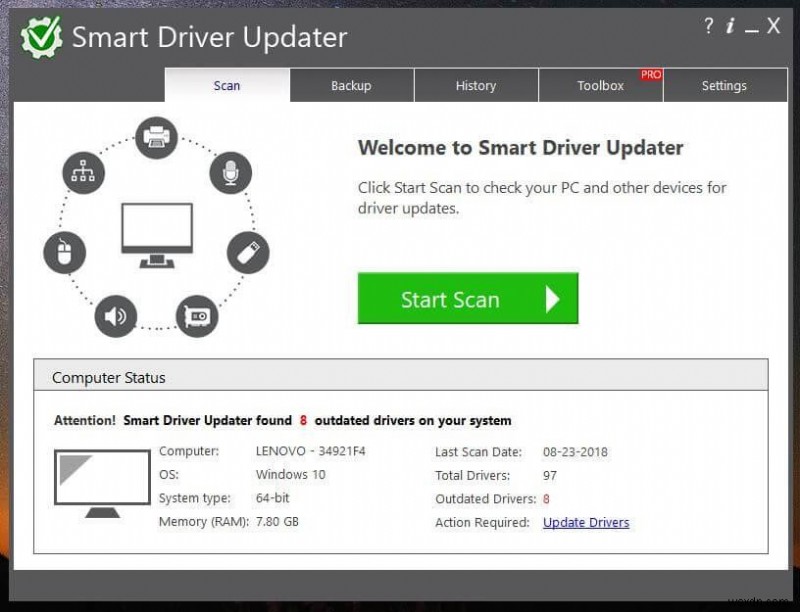800x612 pixels.
Task: Click the speaker audio device icon
Action: 116,316
